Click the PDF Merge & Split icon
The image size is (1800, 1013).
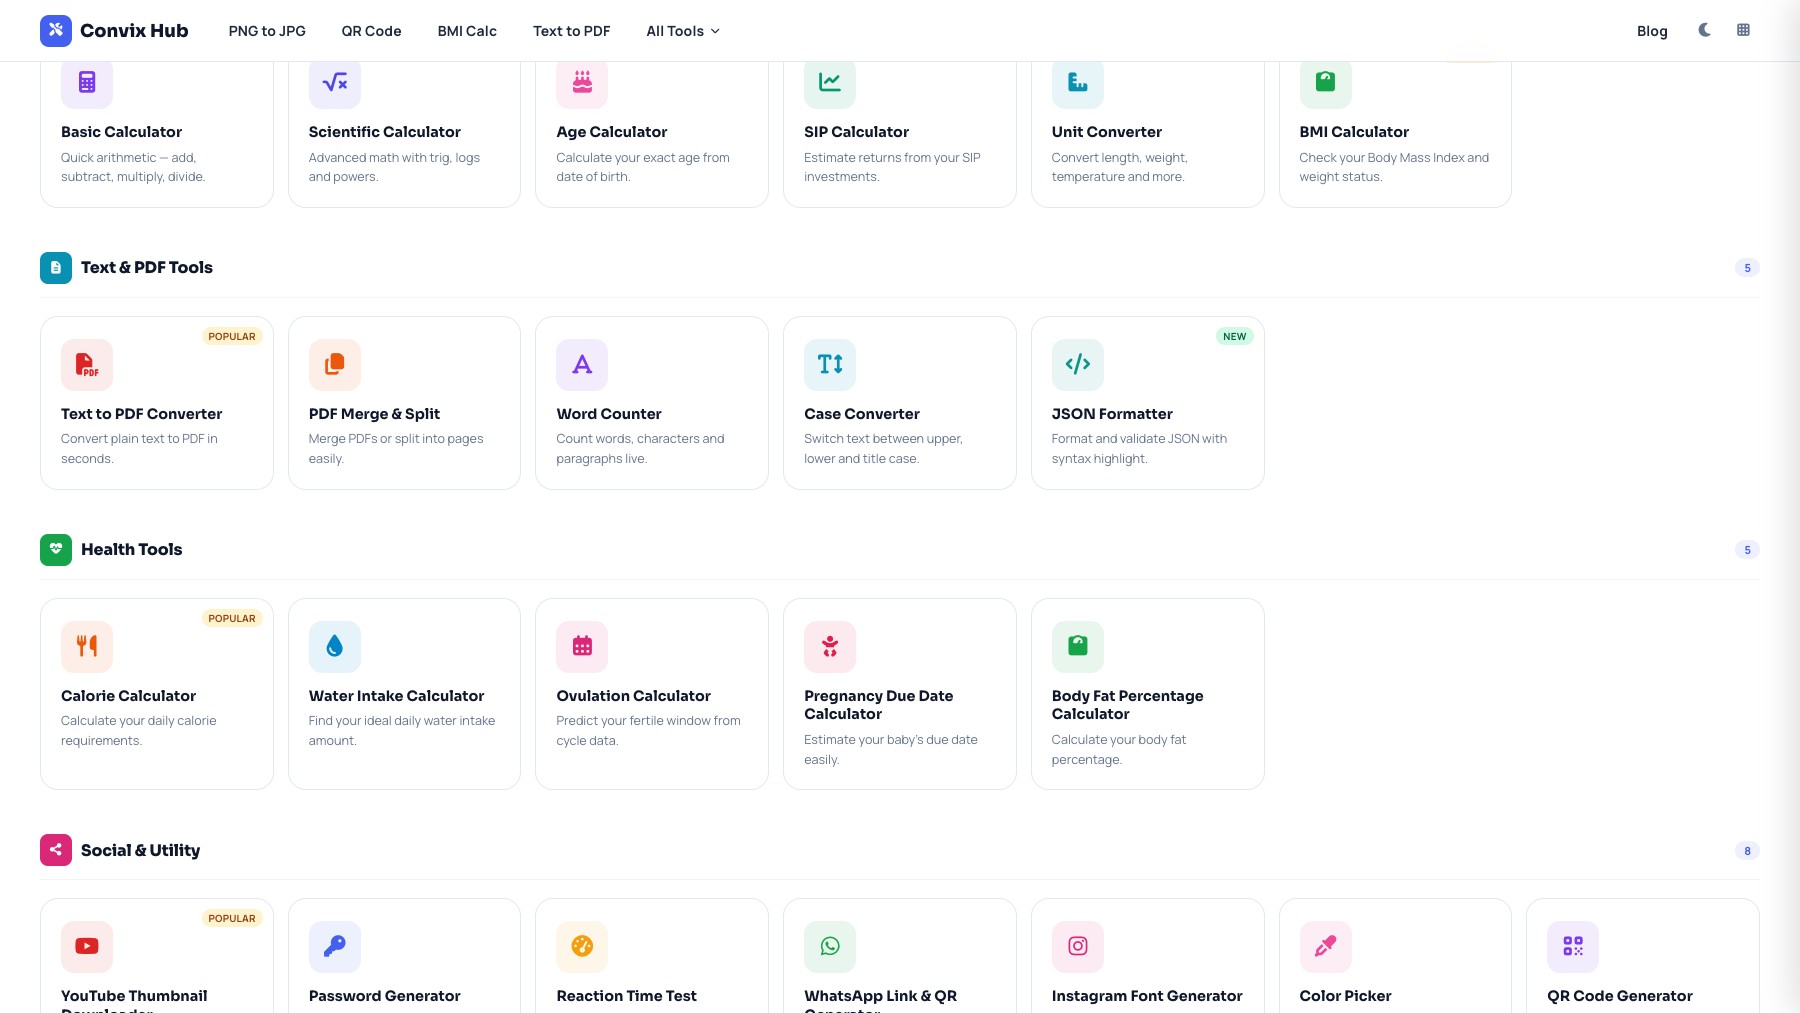click(x=335, y=365)
